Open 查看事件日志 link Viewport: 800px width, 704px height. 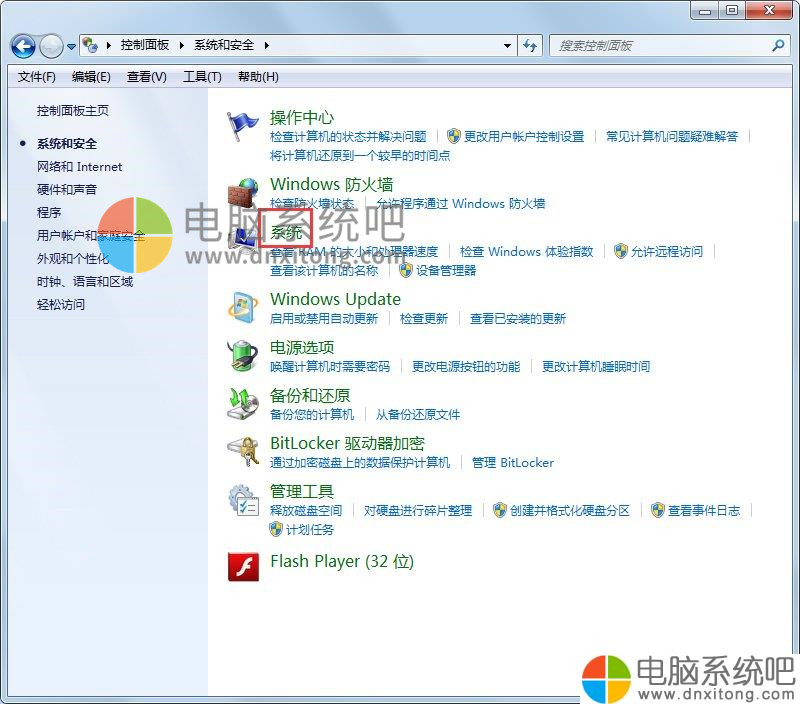click(x=704, y=511)
